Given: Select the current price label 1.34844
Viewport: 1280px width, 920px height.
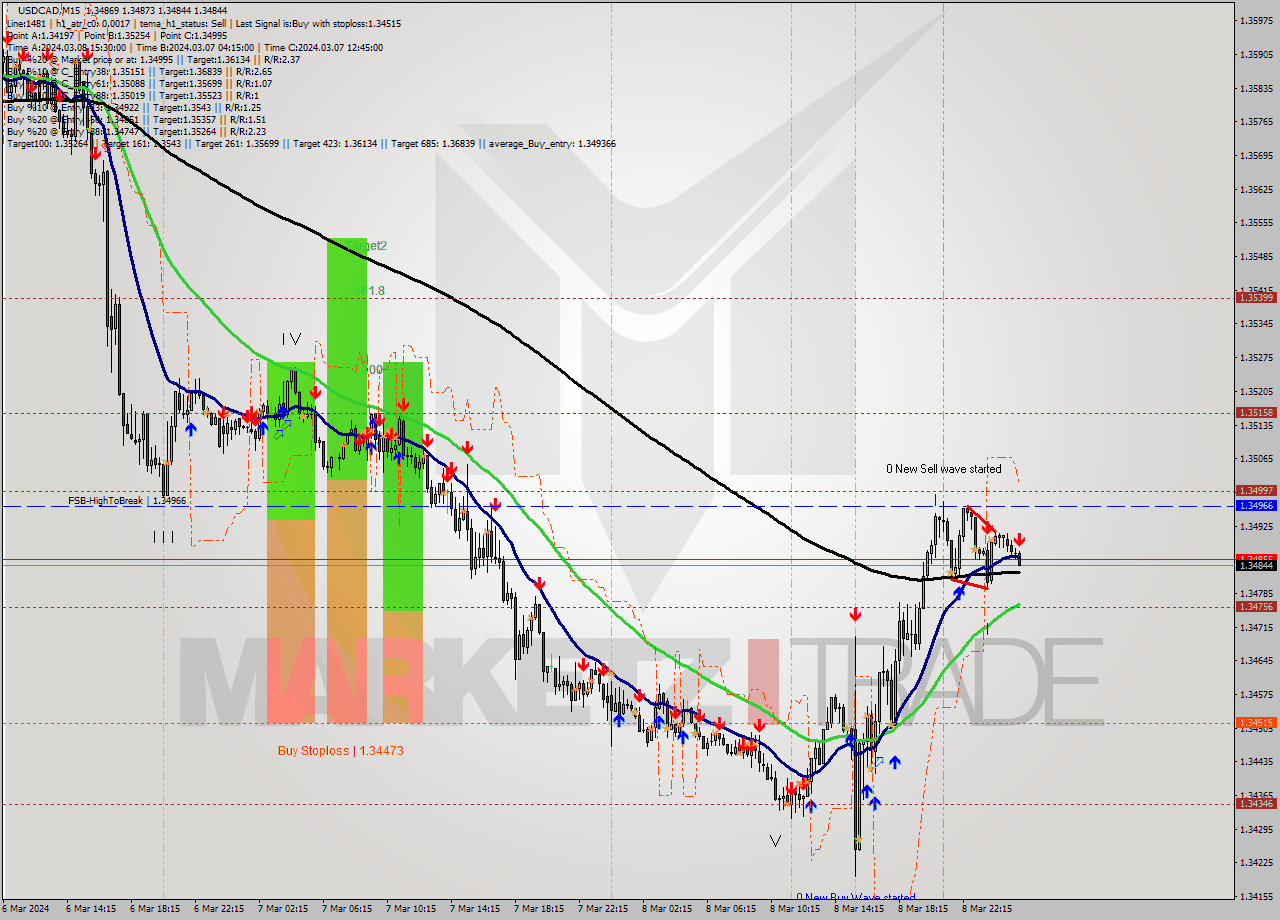Looking at the screenshot, I should pyautogui.click(x=1256, y=565).
